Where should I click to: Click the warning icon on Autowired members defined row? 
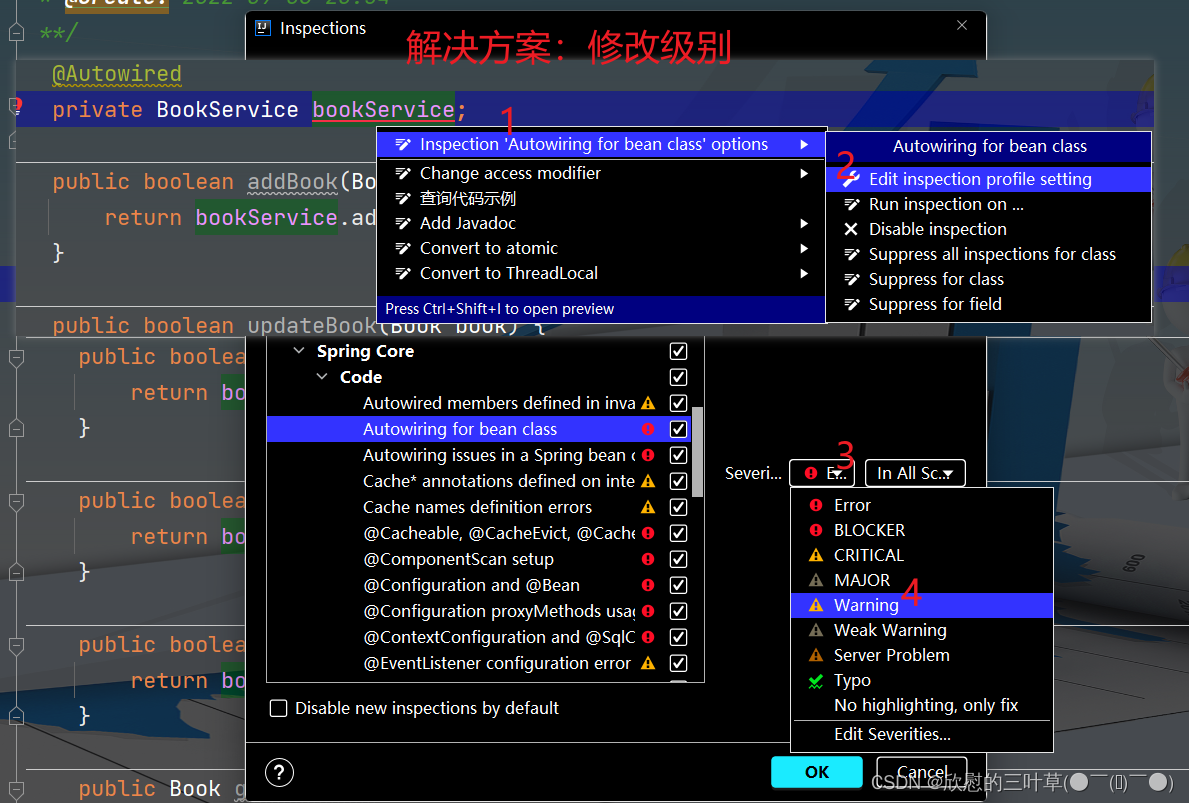click(648, 403)
